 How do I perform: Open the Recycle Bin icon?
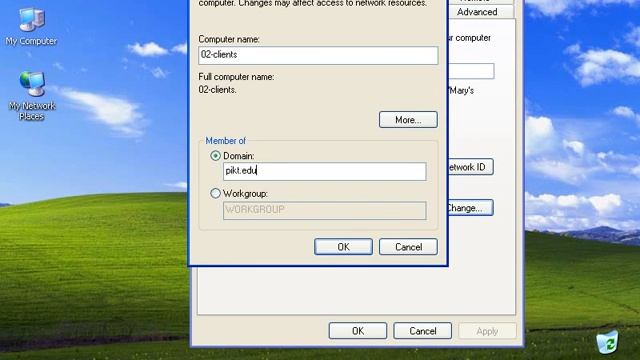(x=607, y=342)
